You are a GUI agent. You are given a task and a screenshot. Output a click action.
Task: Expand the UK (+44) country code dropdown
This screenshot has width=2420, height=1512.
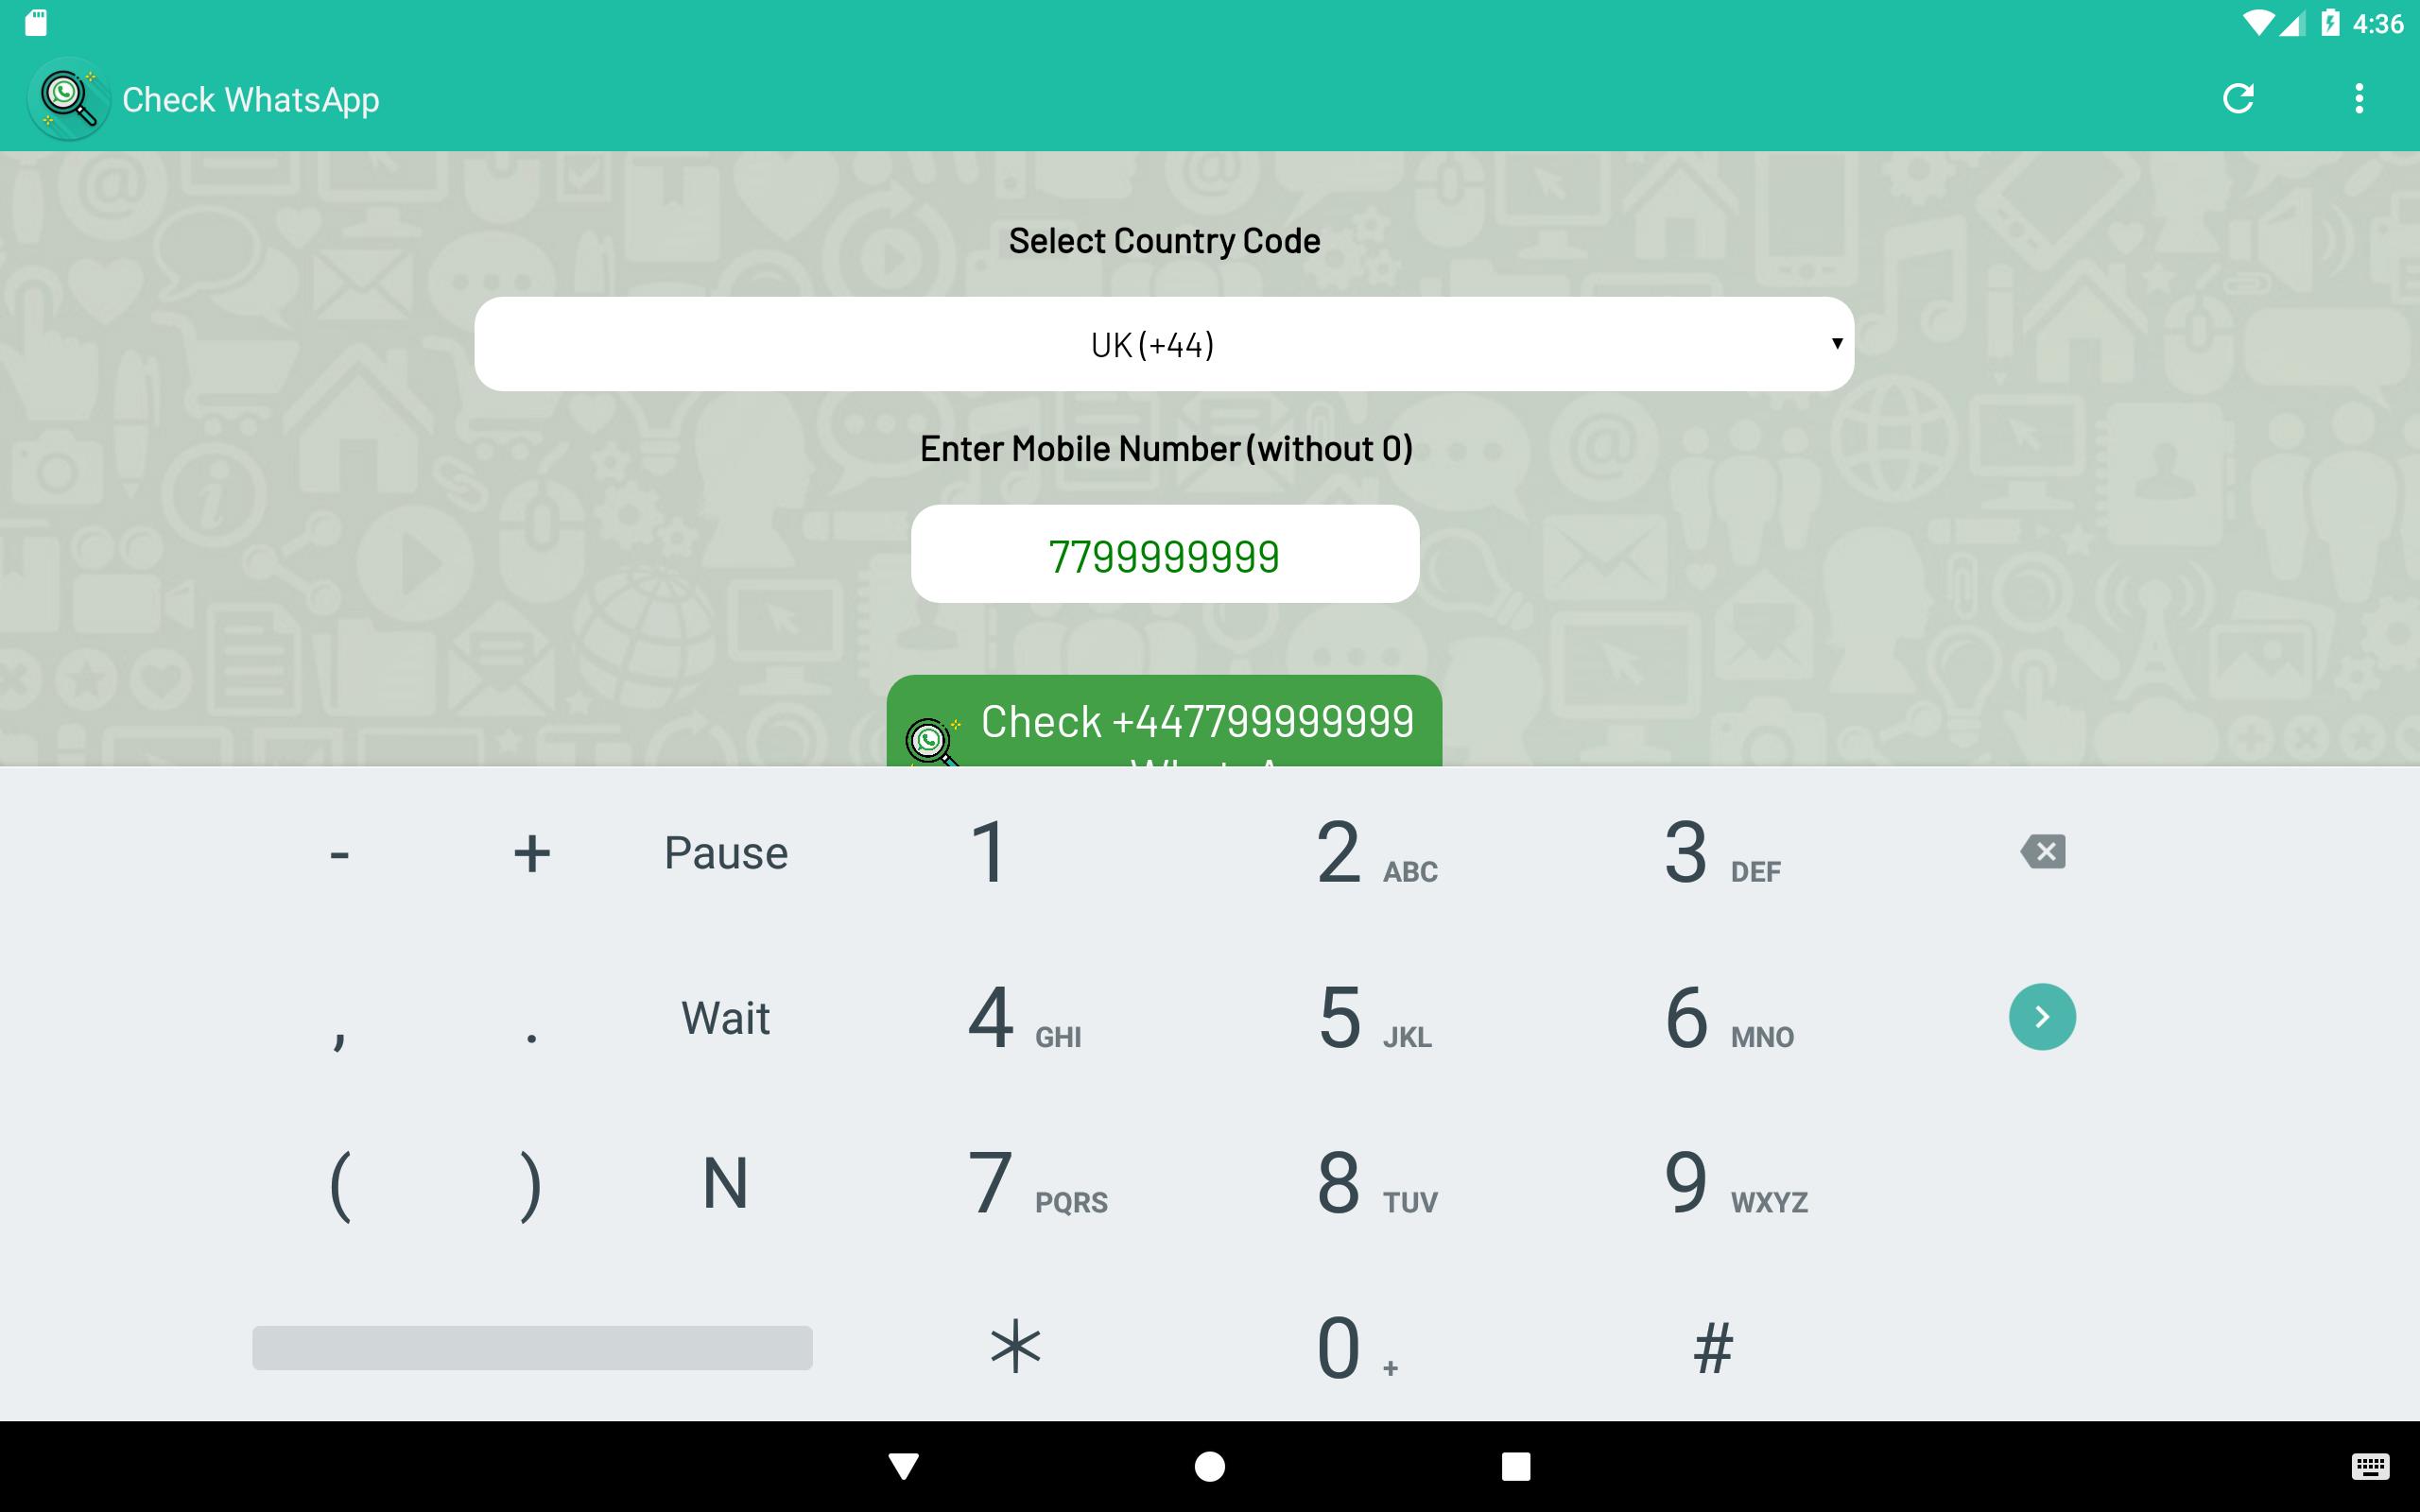(x=1164, y=343)
